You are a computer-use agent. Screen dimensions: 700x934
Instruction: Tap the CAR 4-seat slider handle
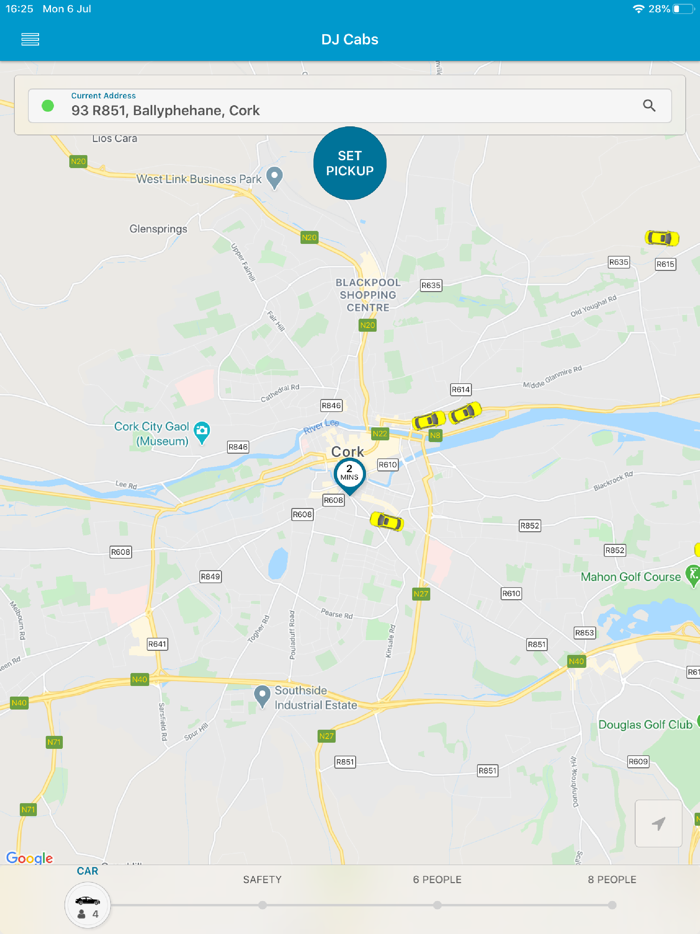click(x=88, y=905)
